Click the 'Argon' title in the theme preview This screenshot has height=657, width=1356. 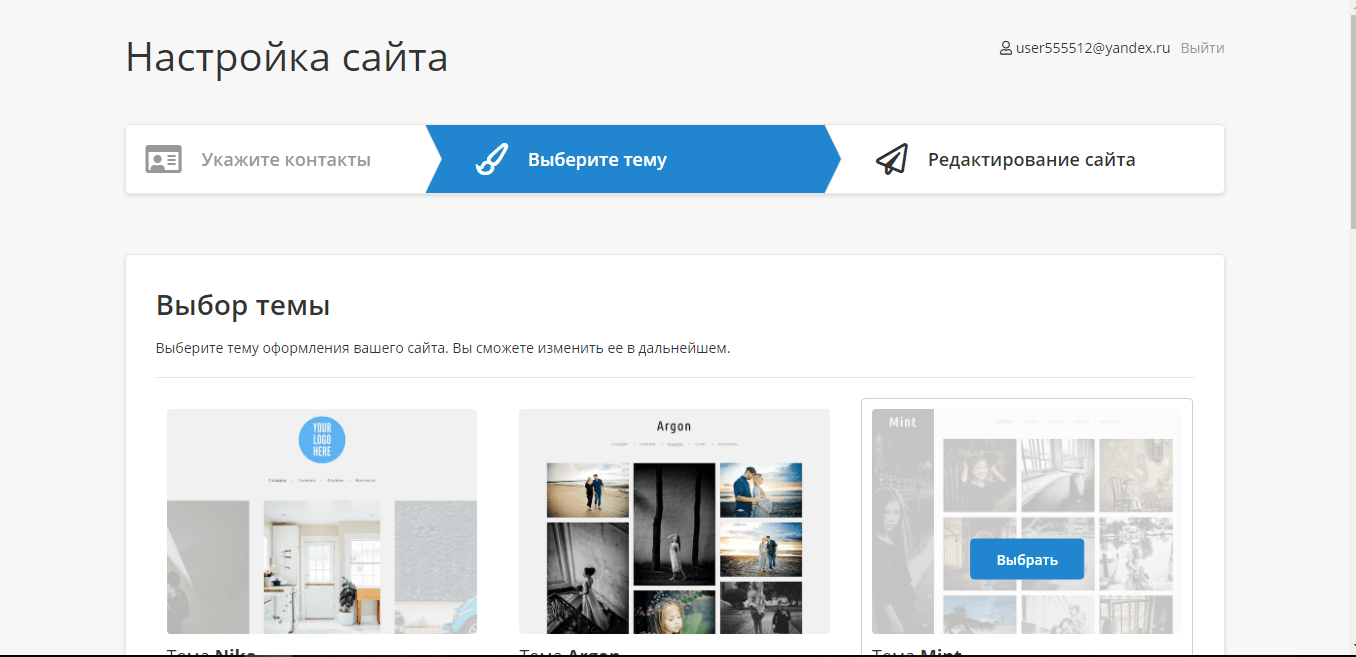(673, 426)
